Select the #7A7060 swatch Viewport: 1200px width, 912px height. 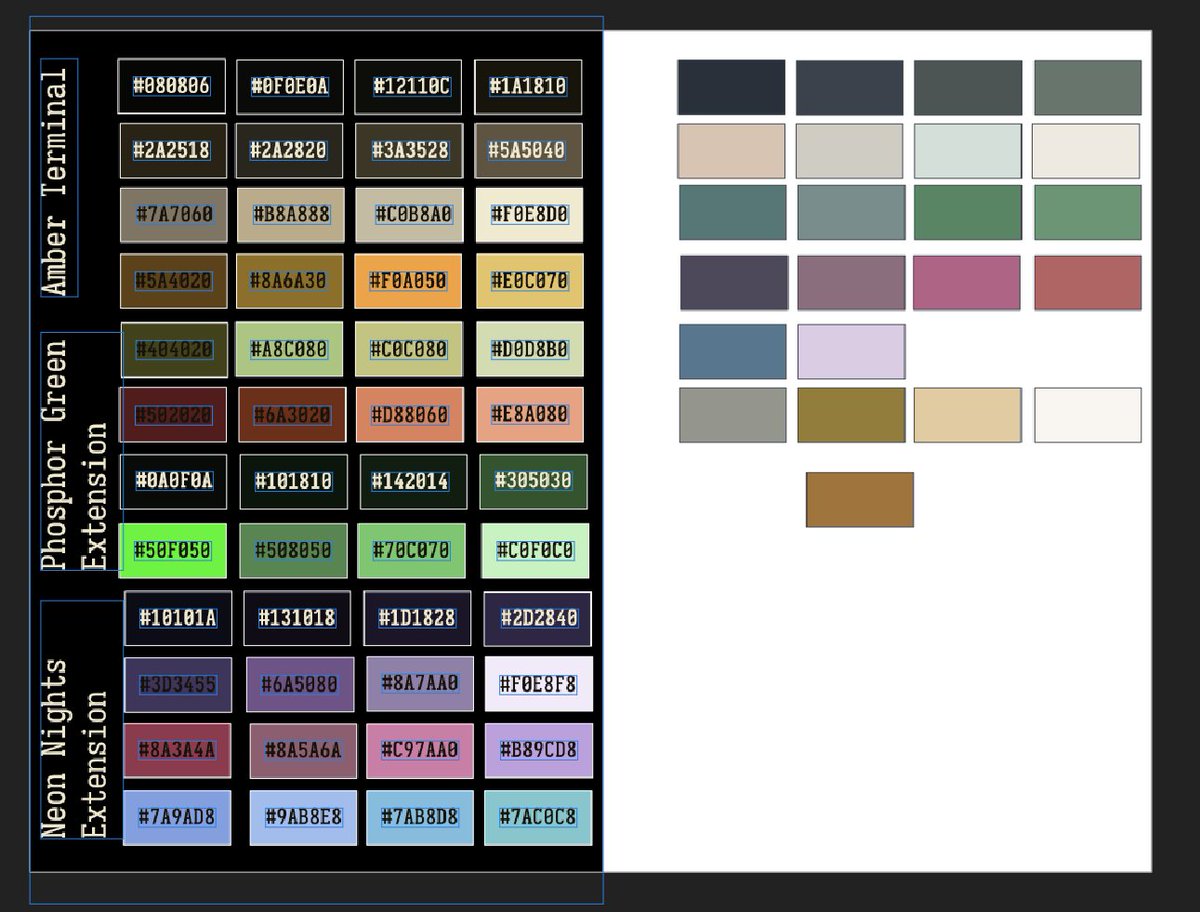173,214
